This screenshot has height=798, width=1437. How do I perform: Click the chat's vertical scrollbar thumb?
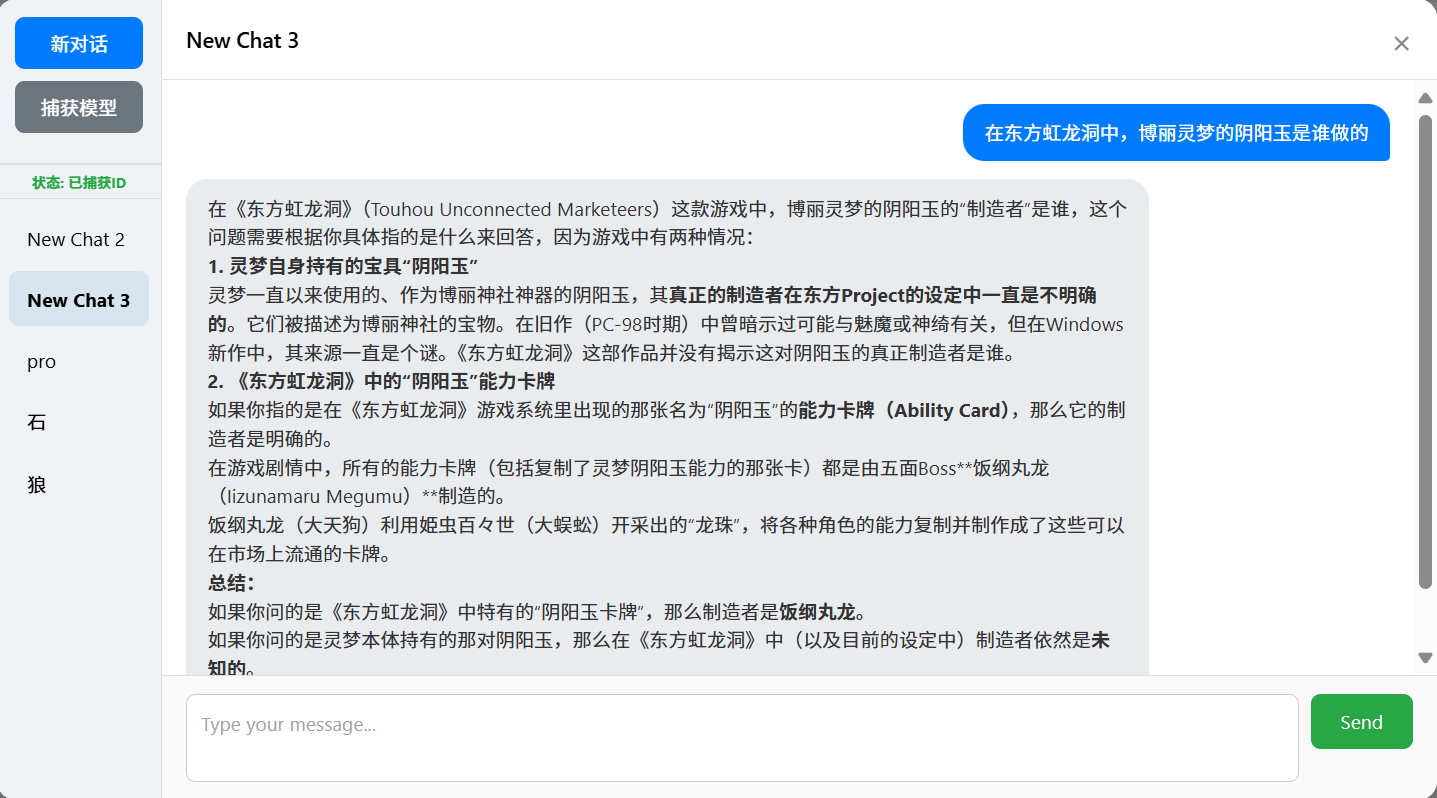coord(1425,352)
